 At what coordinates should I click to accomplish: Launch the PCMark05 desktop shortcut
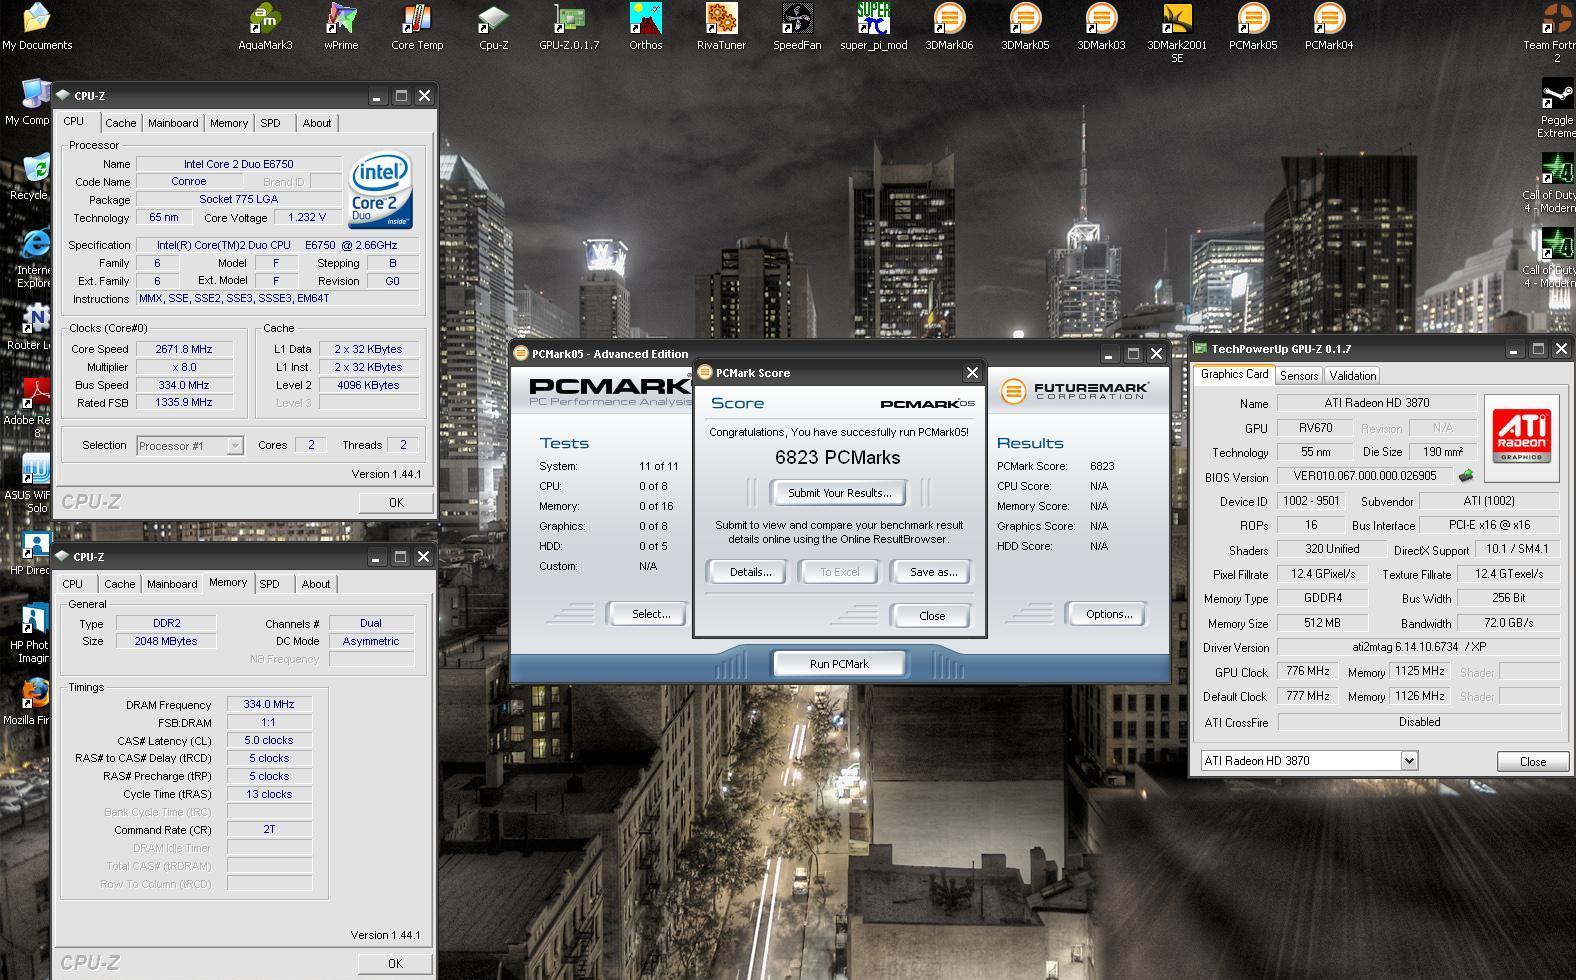pos(1253,26)
